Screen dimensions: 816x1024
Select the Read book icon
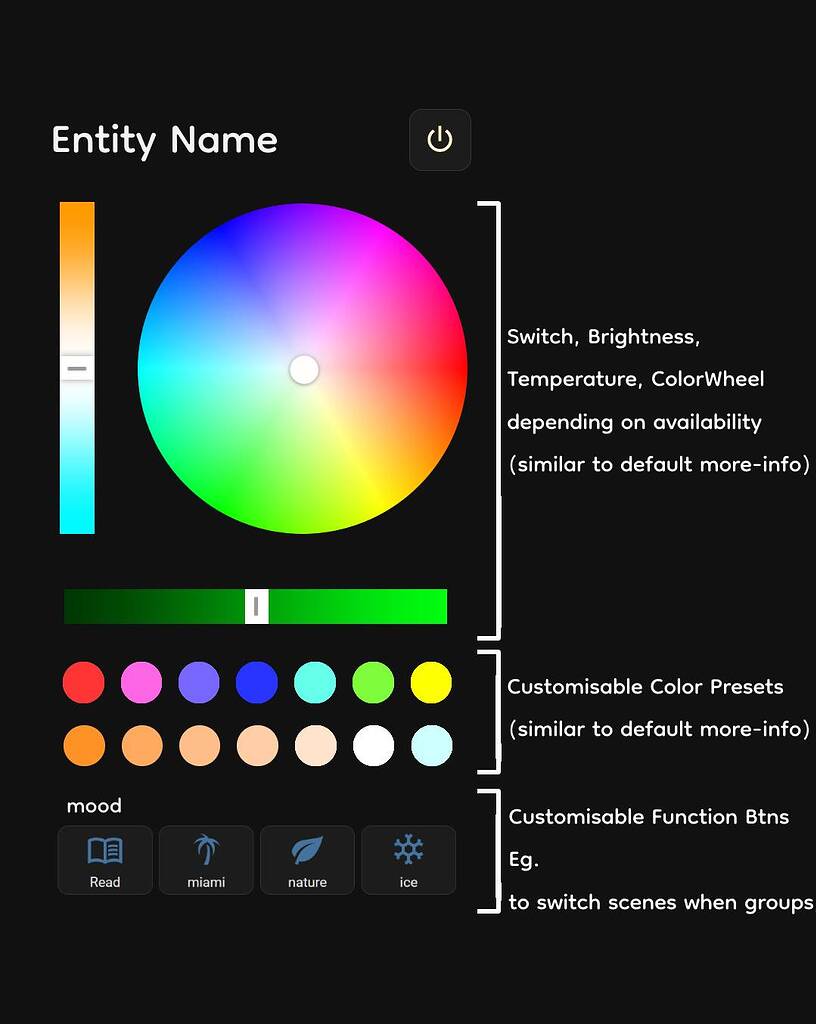[x=104, y=850]
